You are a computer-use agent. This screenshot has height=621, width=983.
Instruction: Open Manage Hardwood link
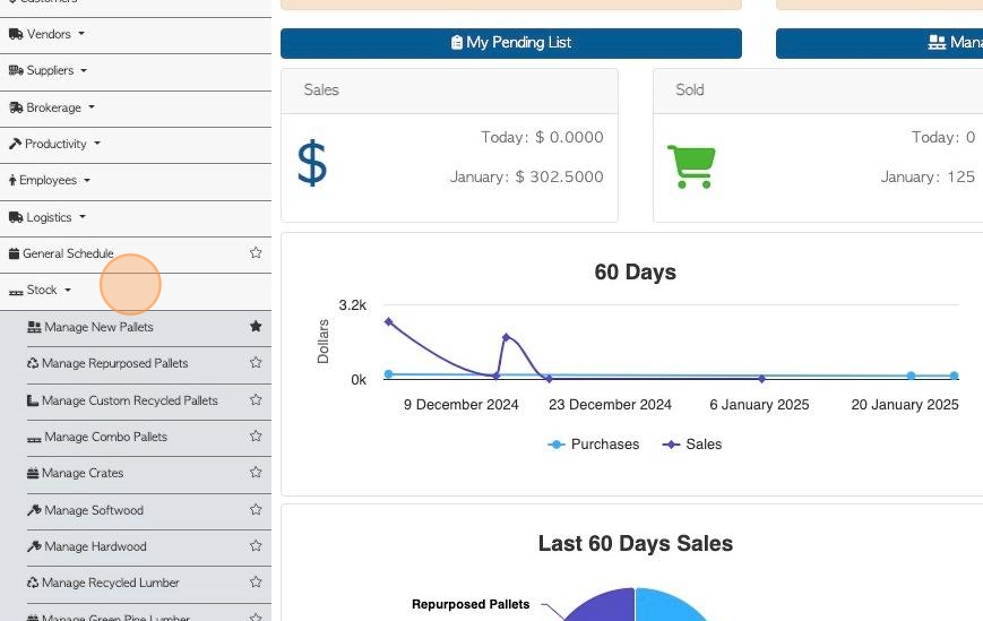click(95, 546)
